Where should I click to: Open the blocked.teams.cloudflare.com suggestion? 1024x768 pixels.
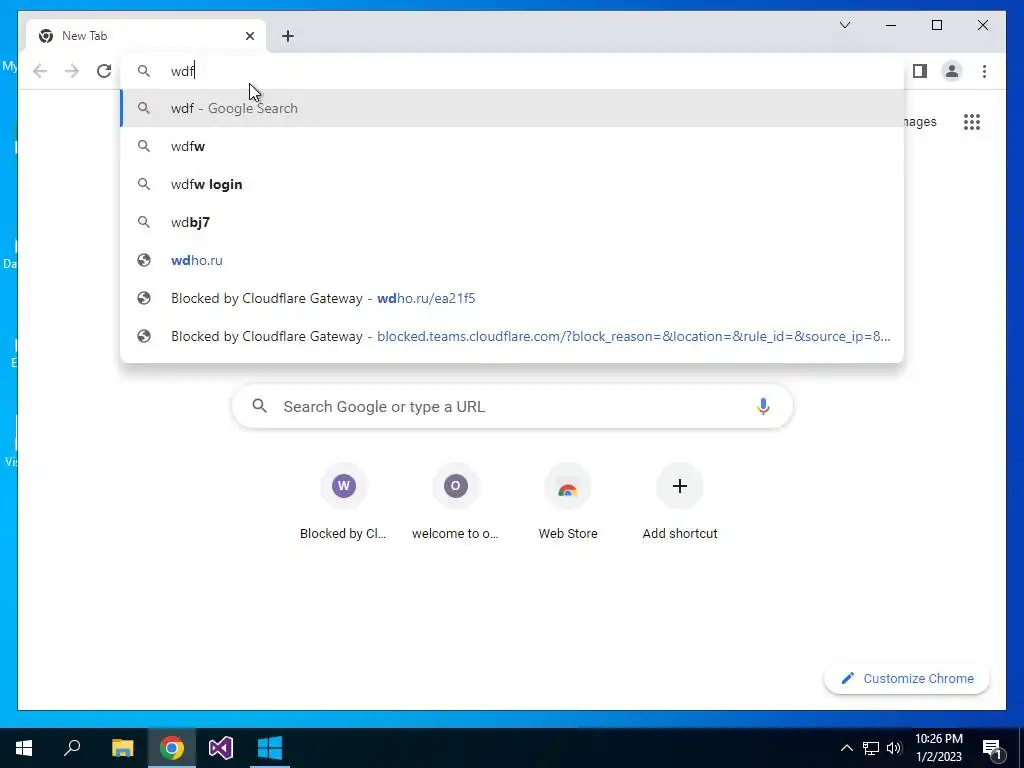point(513,336)
